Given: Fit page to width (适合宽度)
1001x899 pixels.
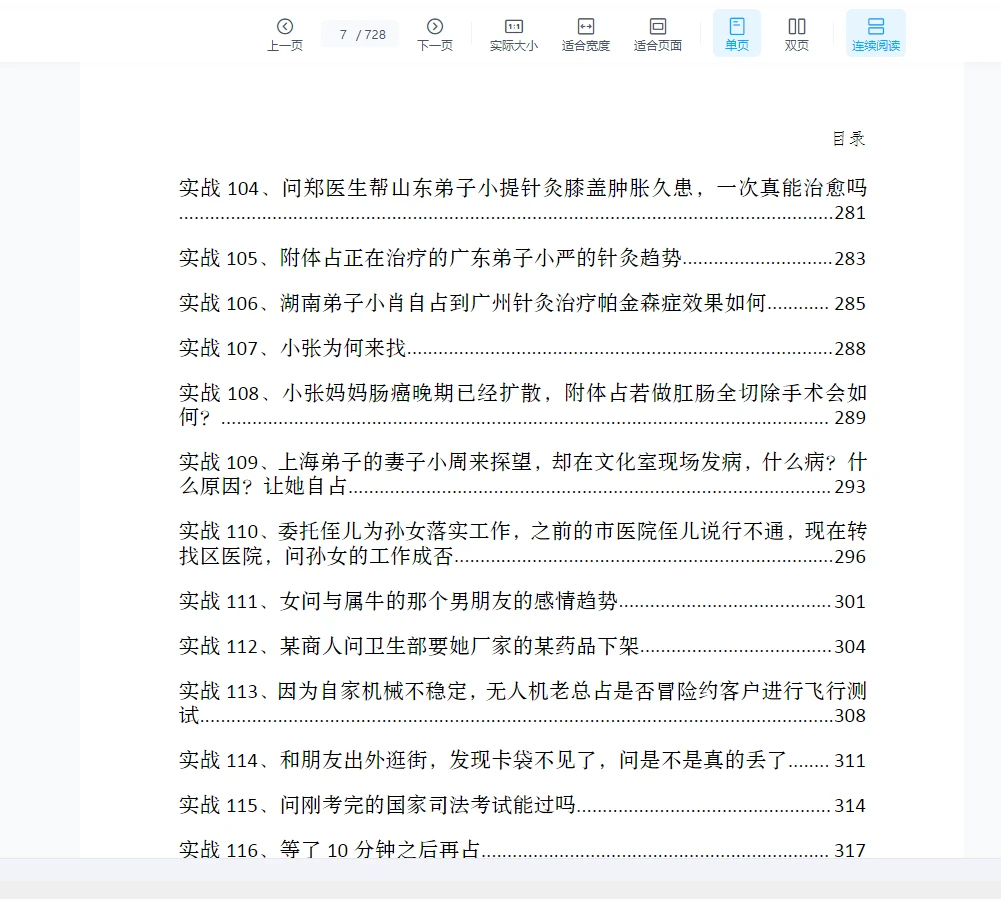Looking at the screenshot, I should click(585, 34).
